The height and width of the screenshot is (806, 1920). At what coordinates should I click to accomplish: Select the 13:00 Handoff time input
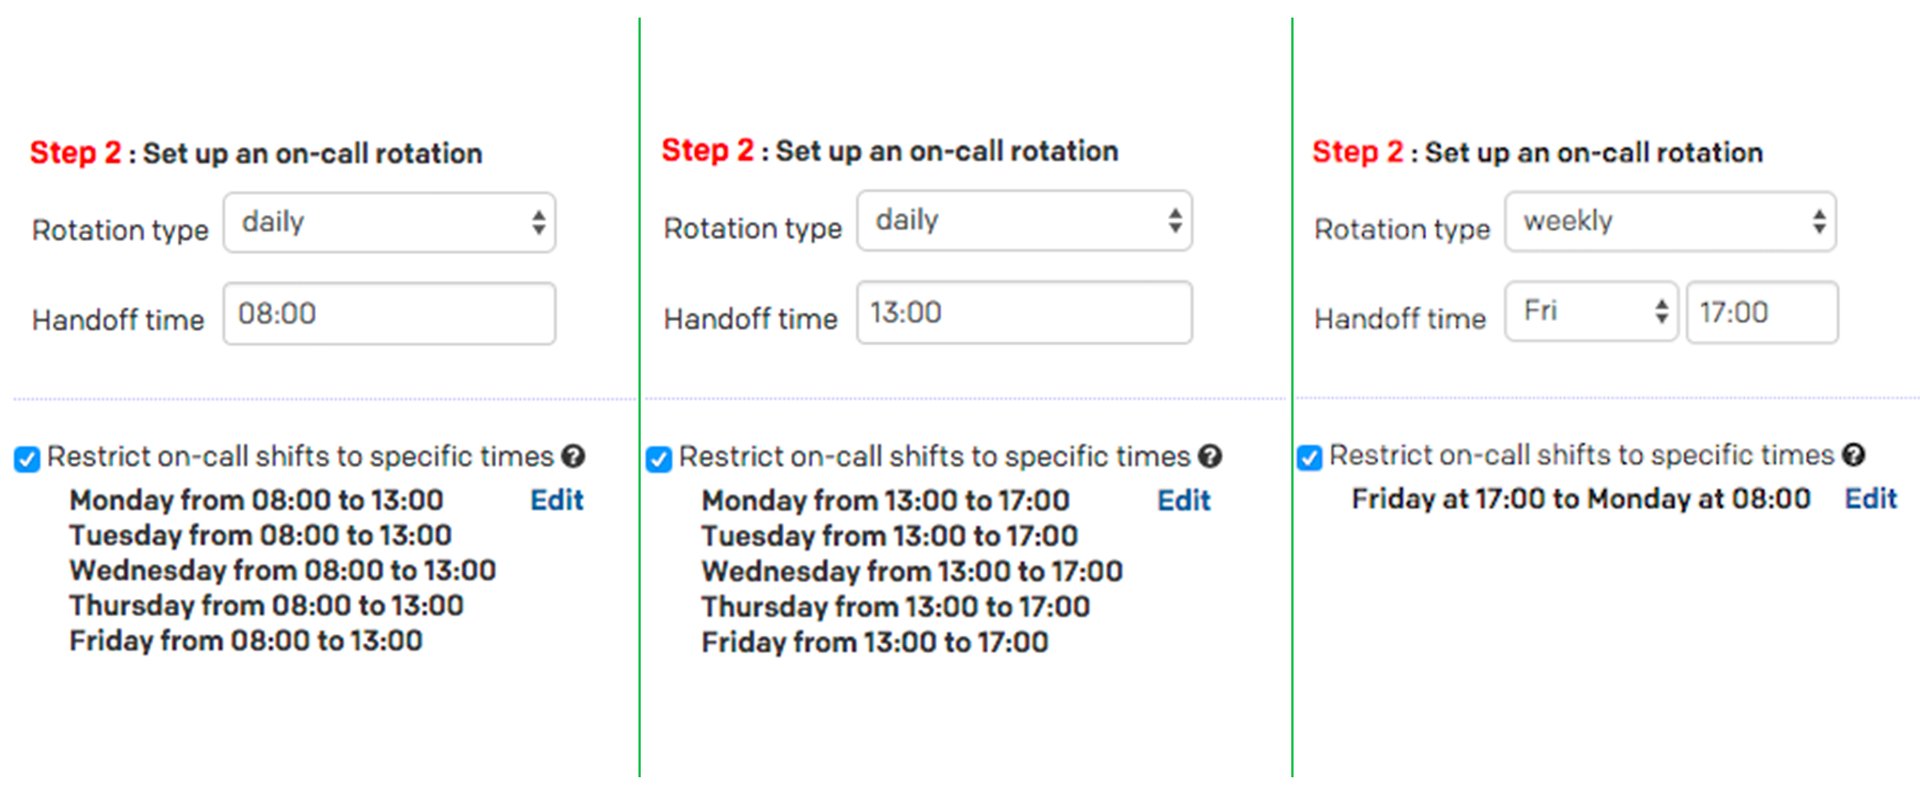[1023, 312]
